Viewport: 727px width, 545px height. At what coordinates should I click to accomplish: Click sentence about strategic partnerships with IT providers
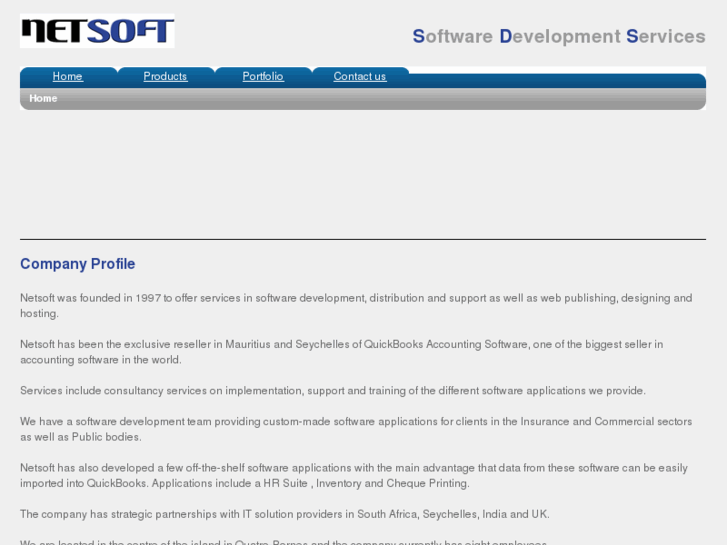pos(285,514)
